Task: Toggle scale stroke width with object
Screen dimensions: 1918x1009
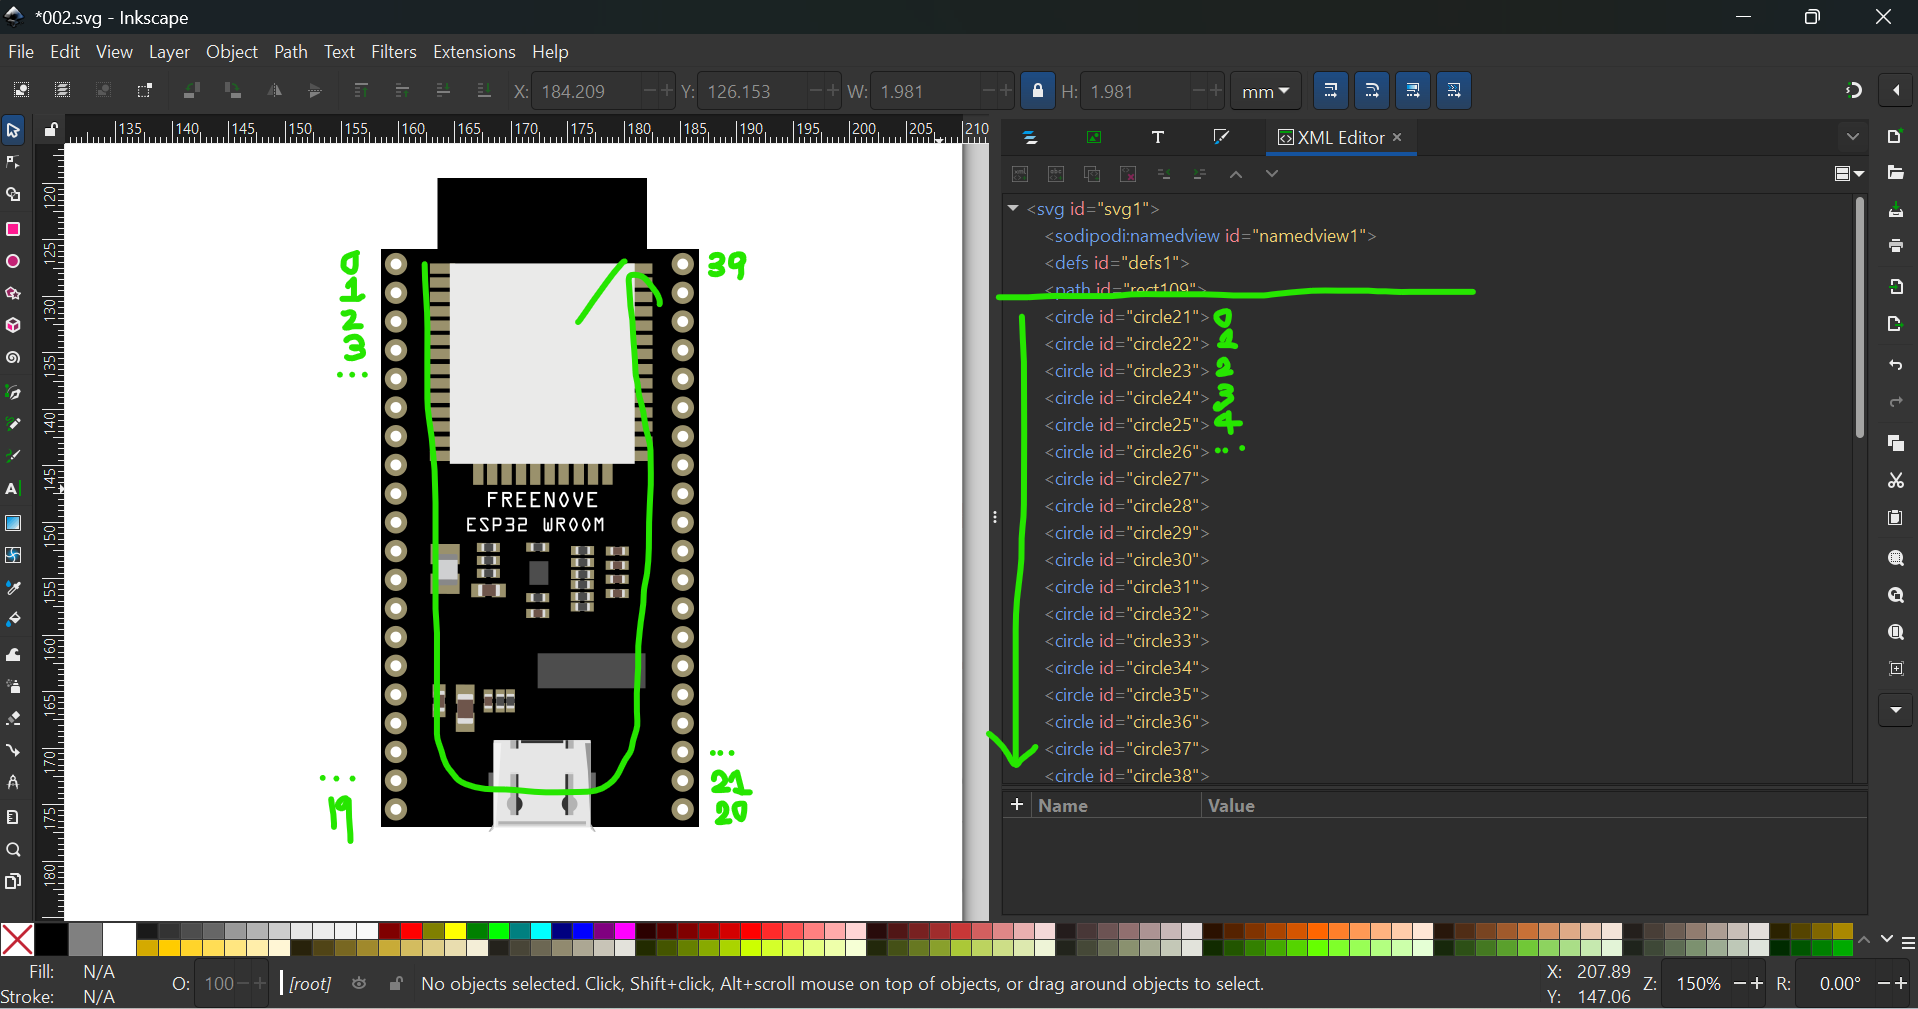Action: (x=1330, y=91)
